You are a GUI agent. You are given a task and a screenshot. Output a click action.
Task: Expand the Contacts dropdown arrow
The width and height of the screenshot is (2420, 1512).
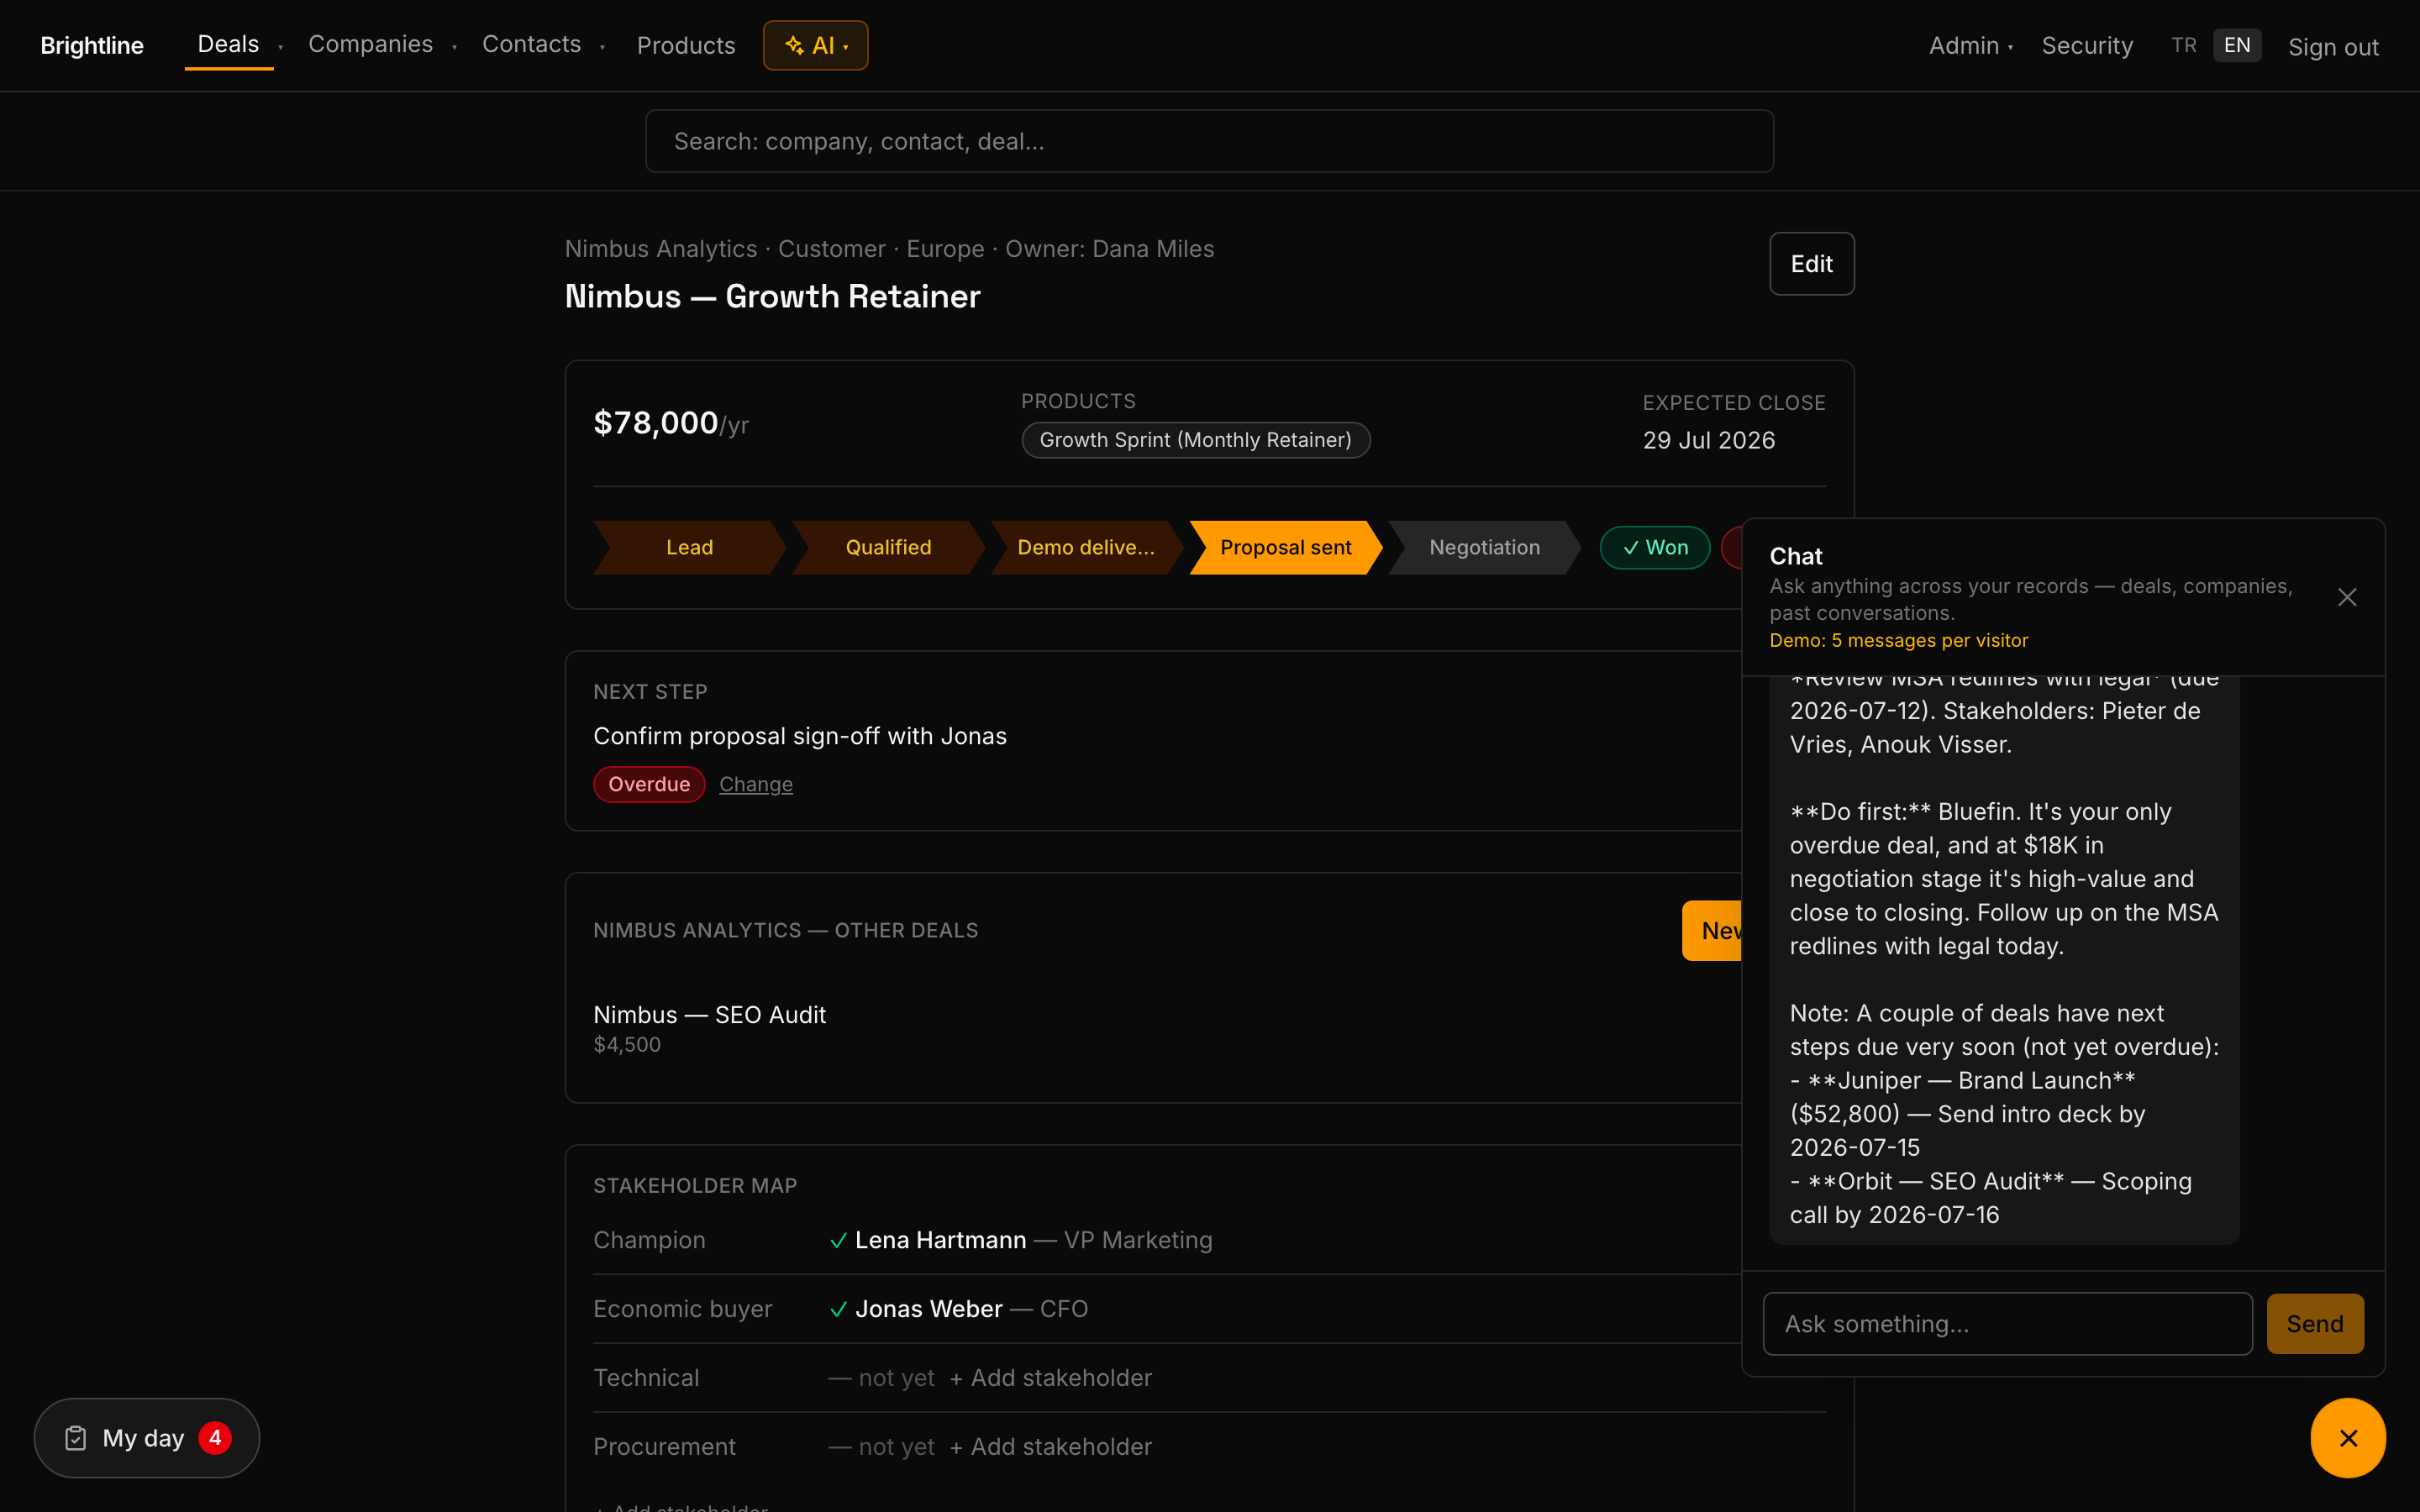coord(602,47)
